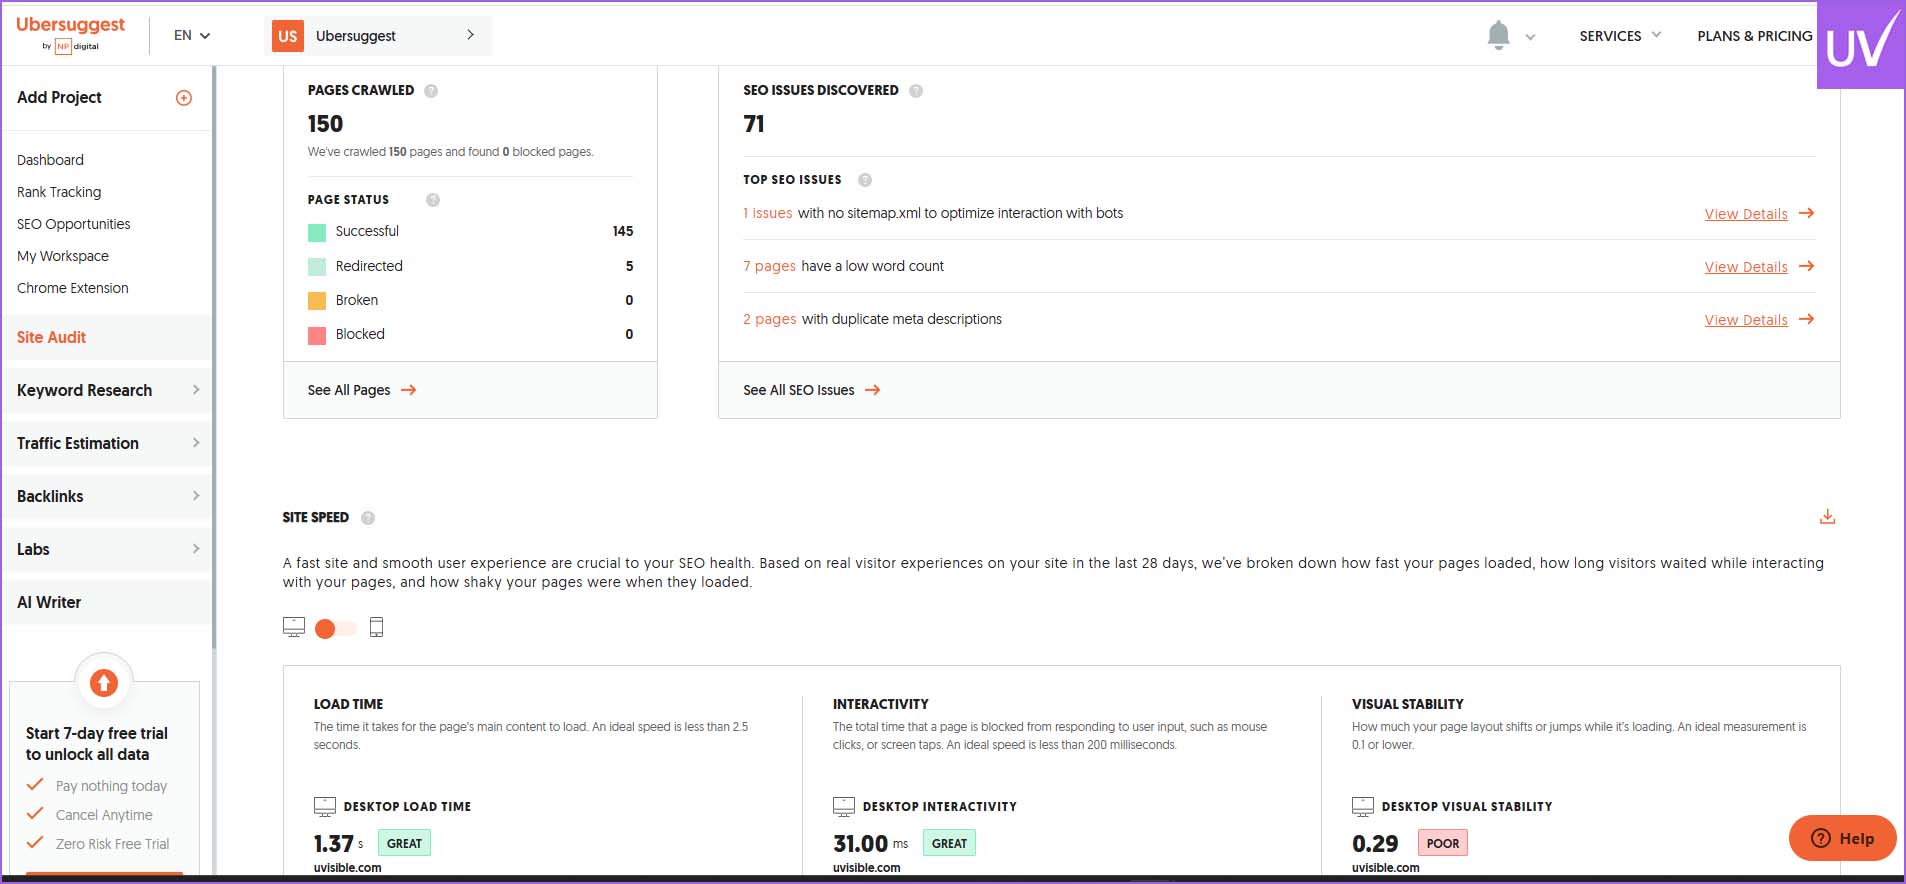Click the See All Pages arrow icon
Viewport: 1906px width, 884px height.
click(408, 390)
